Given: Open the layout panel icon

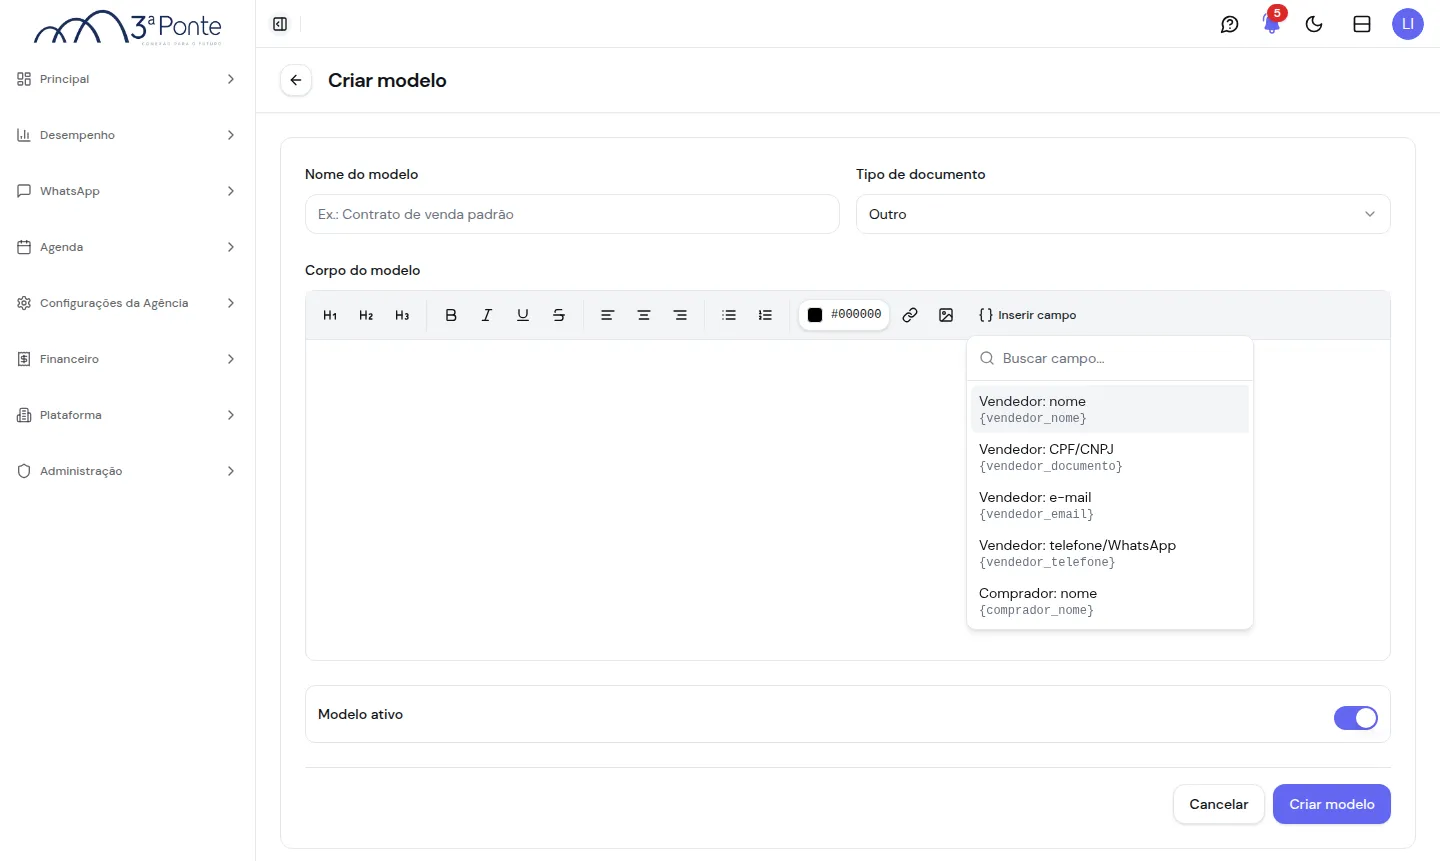Looking at the screenshot, I should click(1362, 24).
